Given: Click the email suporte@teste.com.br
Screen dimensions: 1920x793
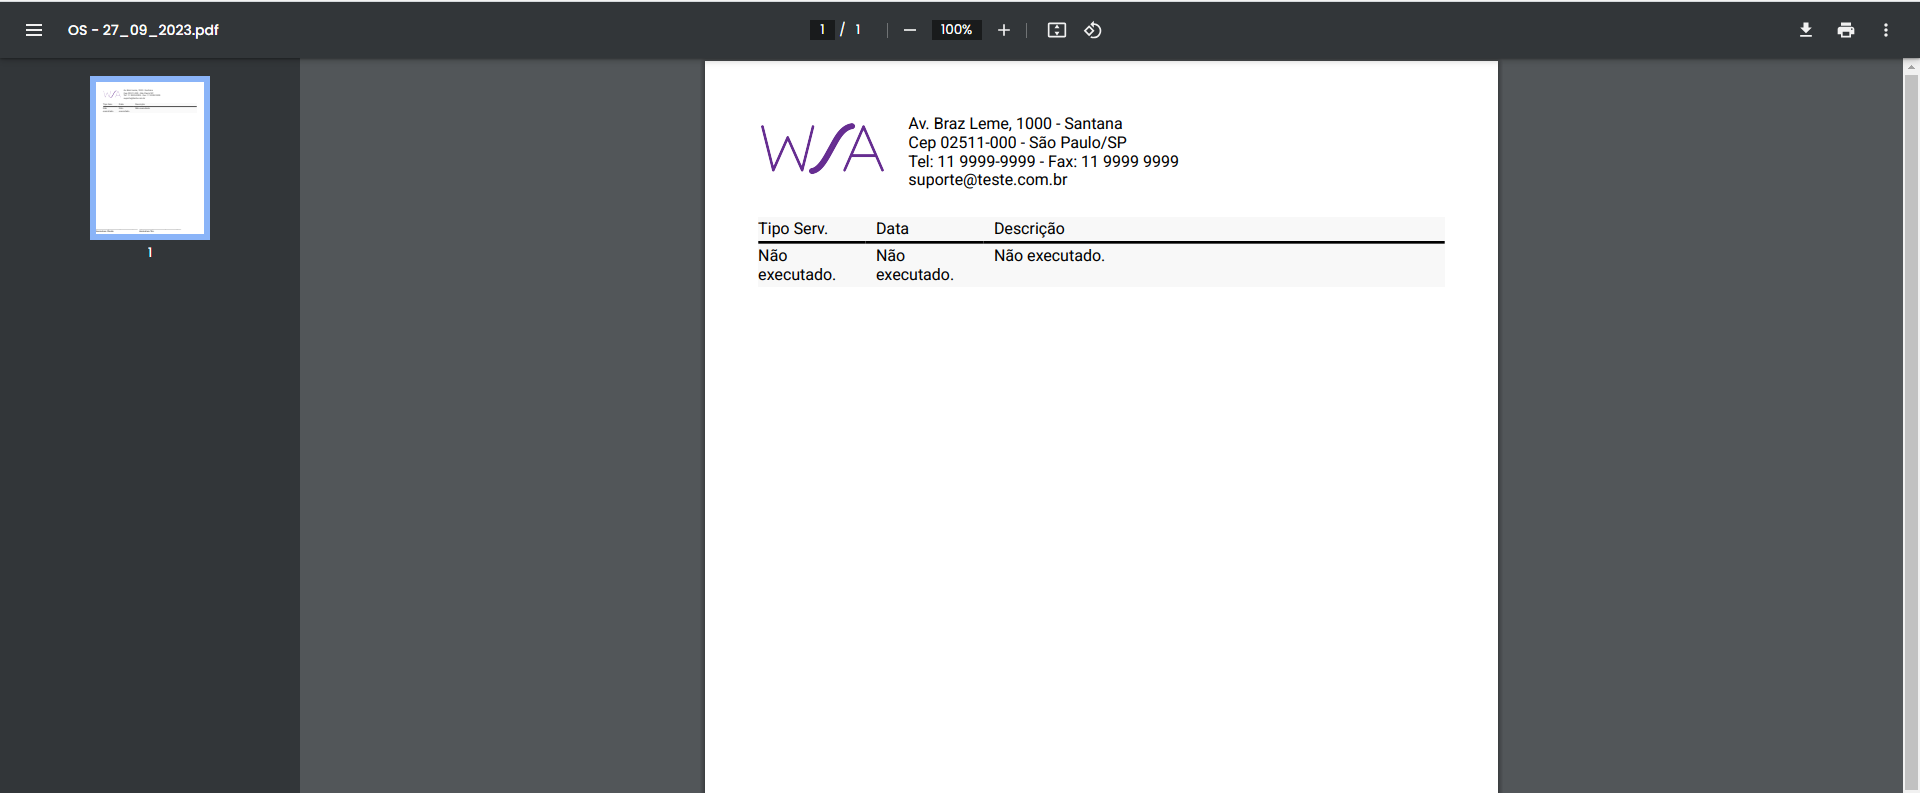Looking at the screenshot, I should pyautogui.click(x=988, y=180).
